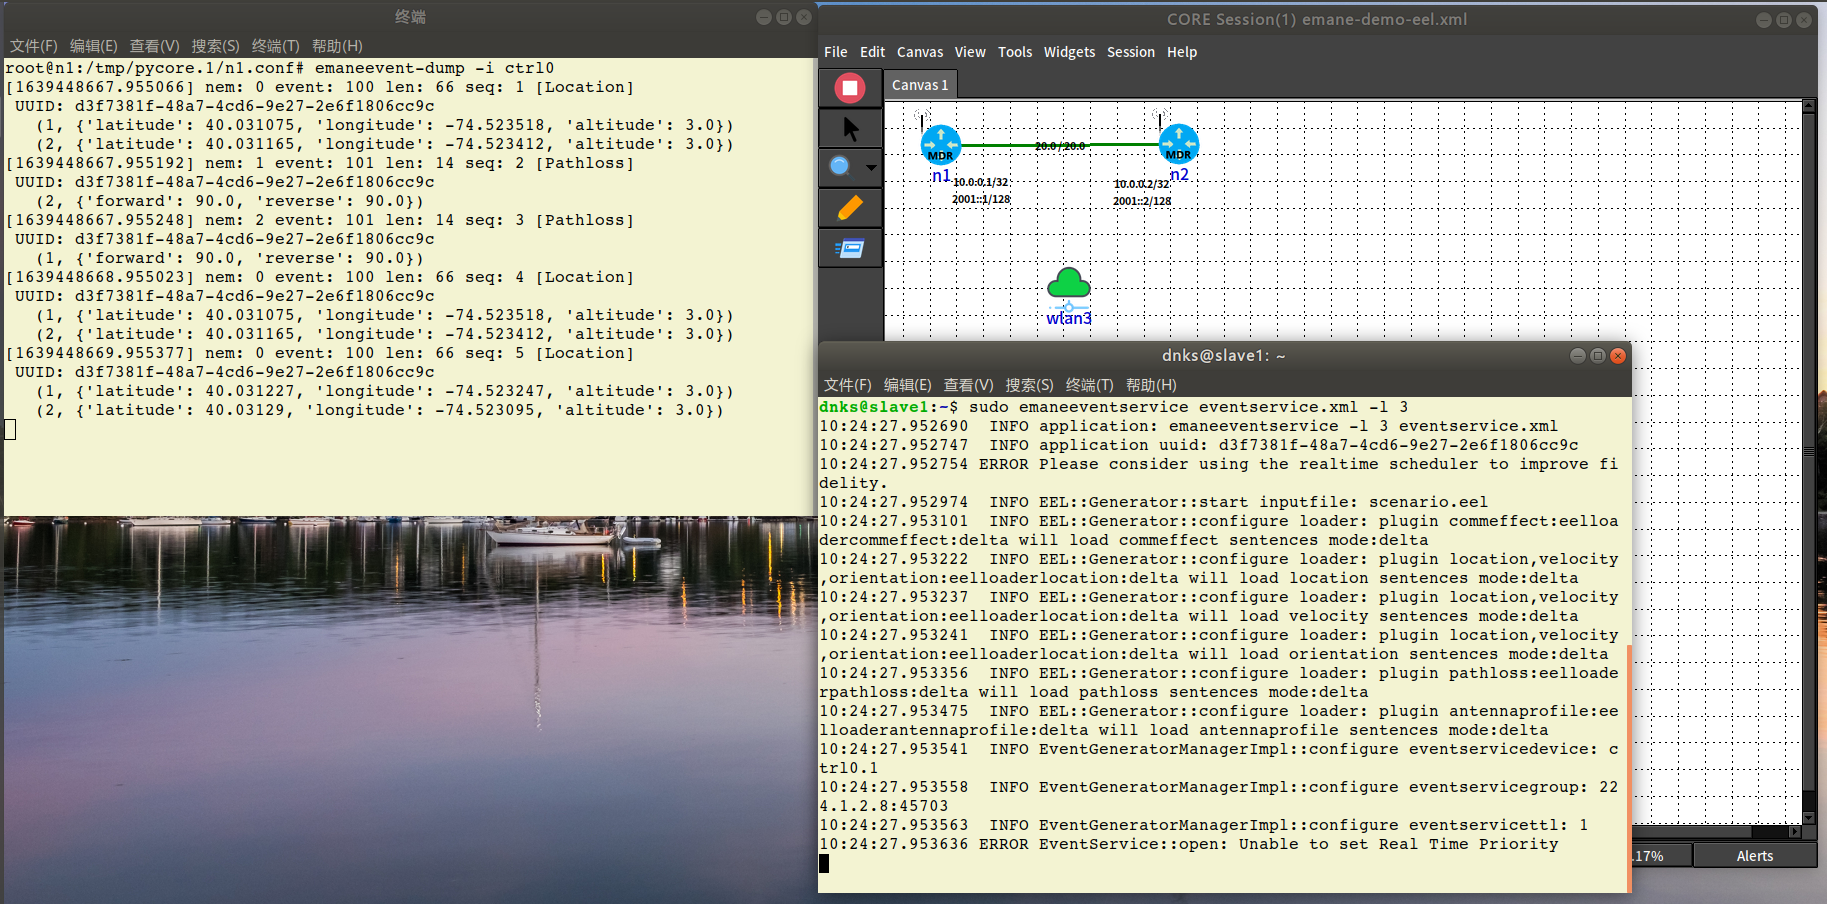Open the Widgets menu
Image resolution: width=1827 pixels, height=904 pixels.
(x=1069, y=52)
